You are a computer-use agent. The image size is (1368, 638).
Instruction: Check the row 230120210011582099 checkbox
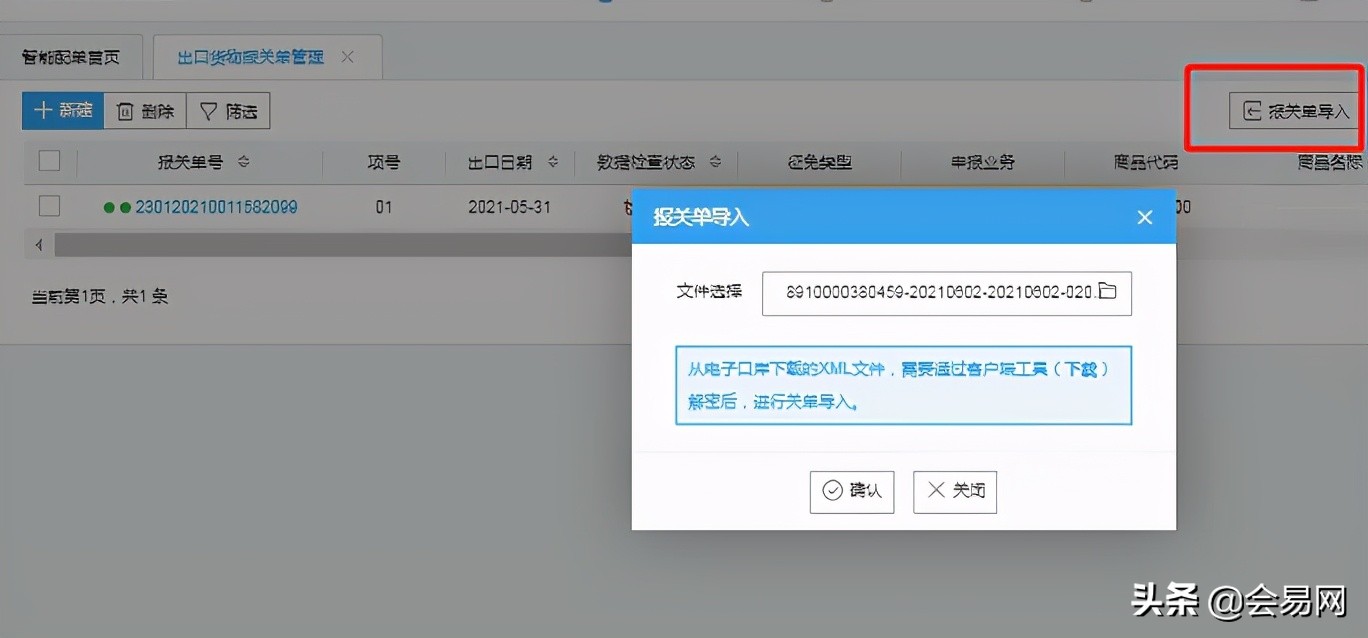point(49,207)
